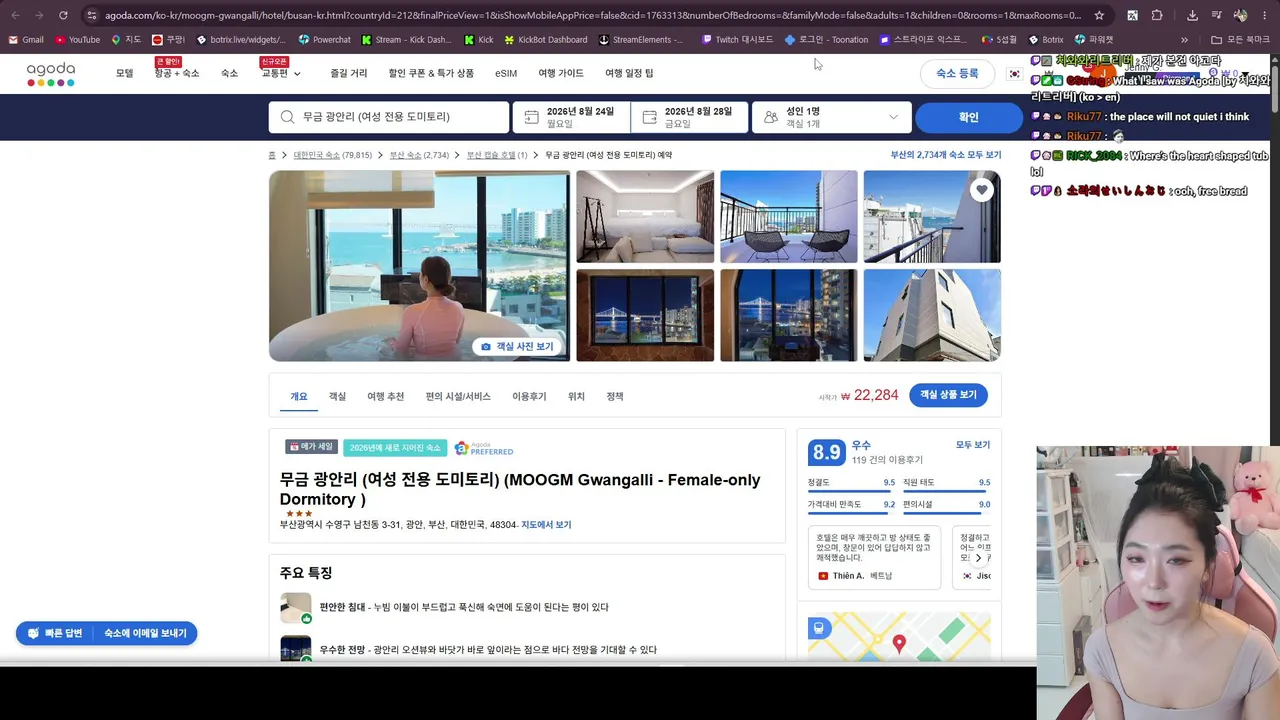
Task: Click the transit icon on the map
Action: [819, 628]
